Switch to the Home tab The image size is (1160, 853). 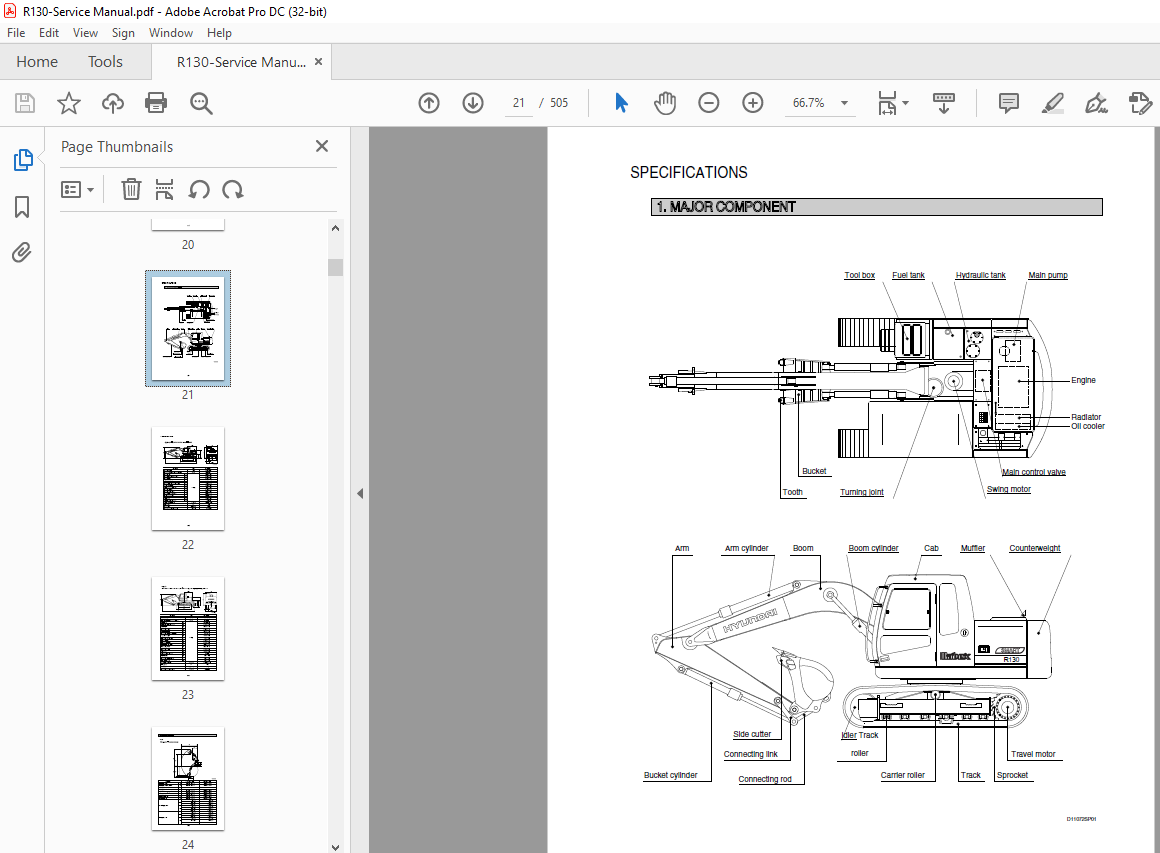(37, 61)
